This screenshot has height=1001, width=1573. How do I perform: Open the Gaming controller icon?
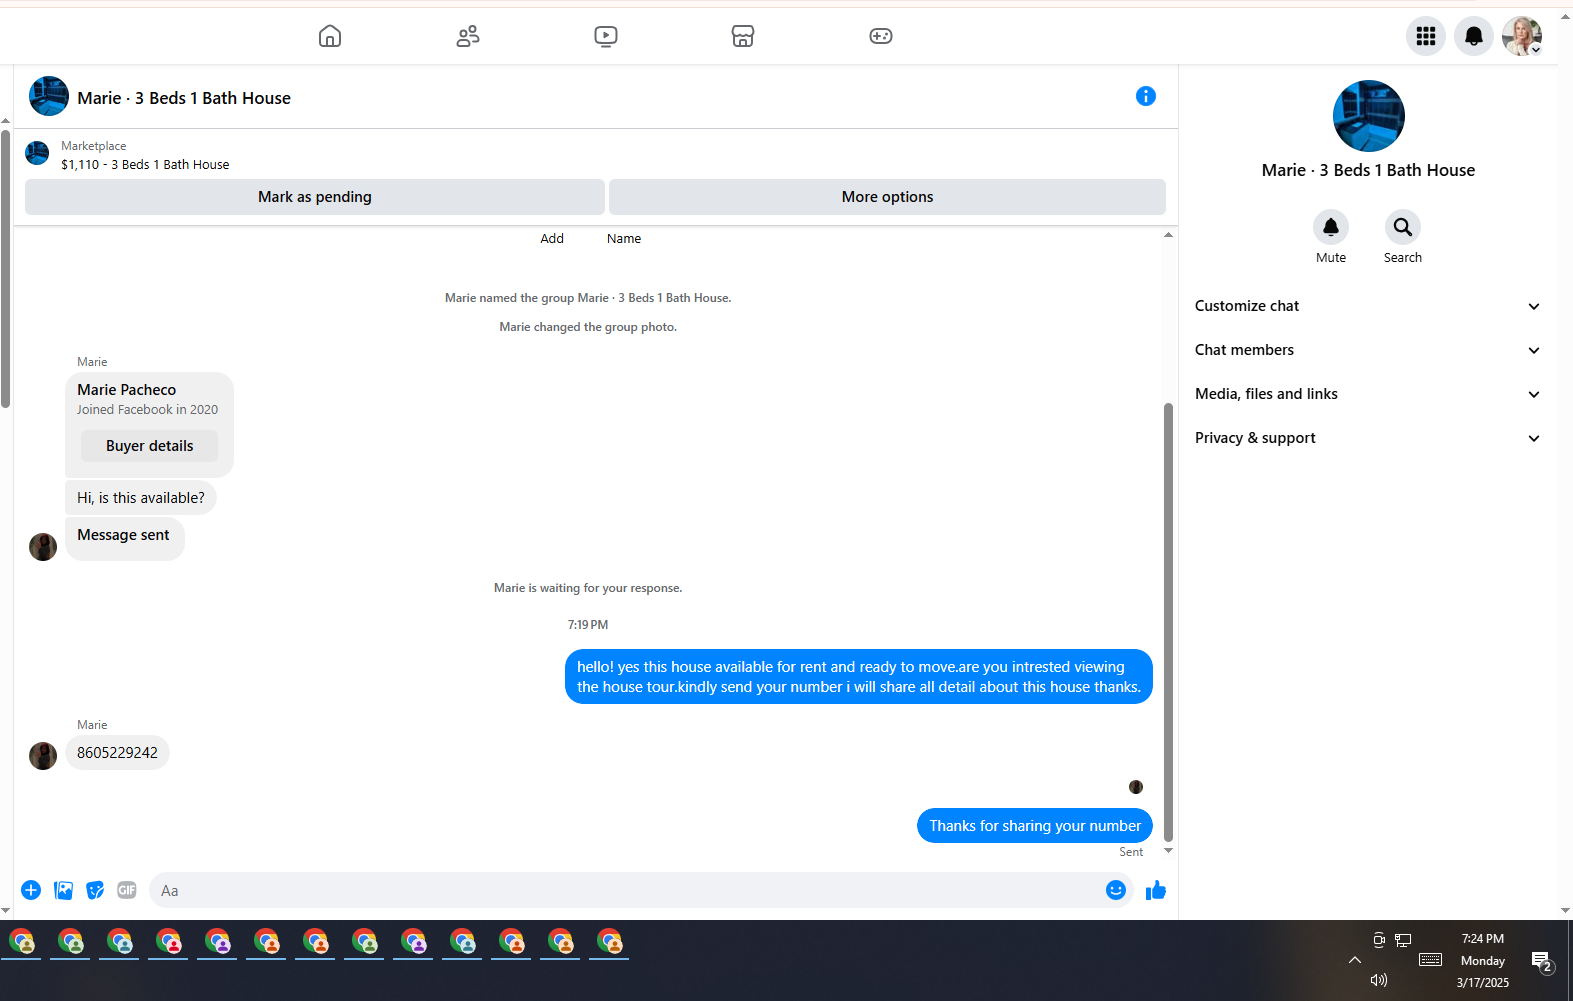click(881, 36)
